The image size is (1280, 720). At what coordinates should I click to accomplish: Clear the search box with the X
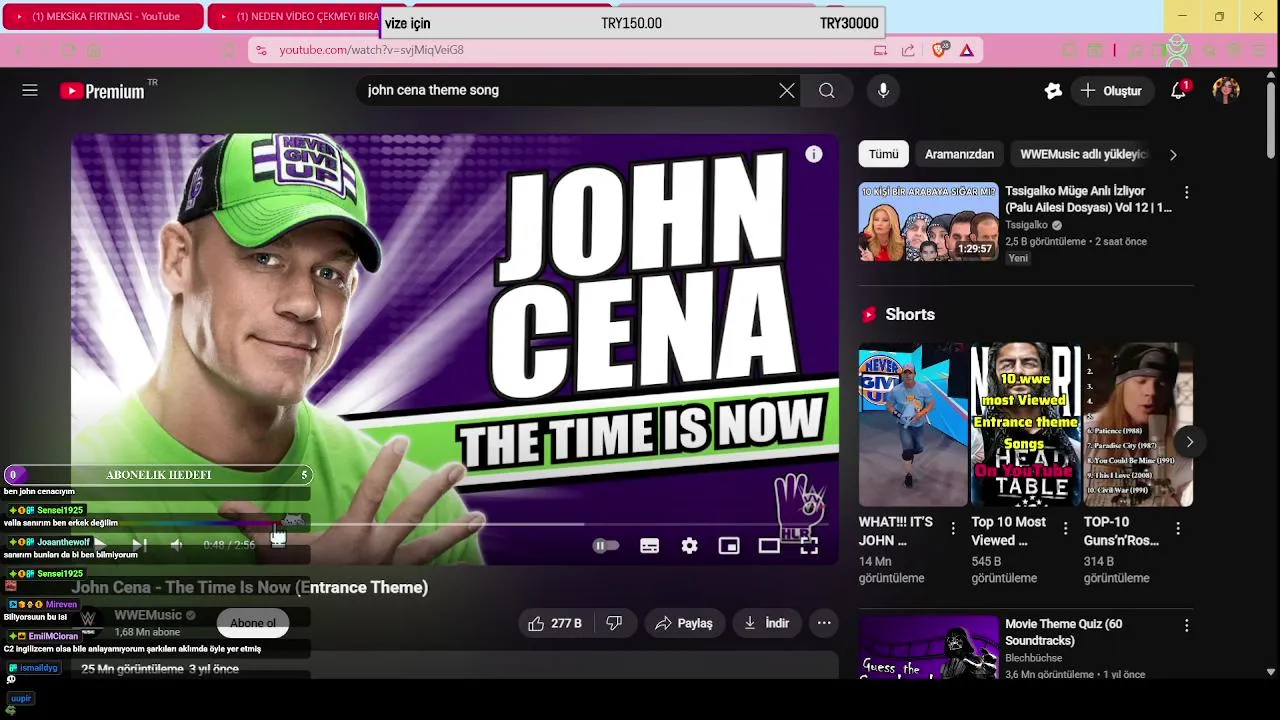[787, 91]
